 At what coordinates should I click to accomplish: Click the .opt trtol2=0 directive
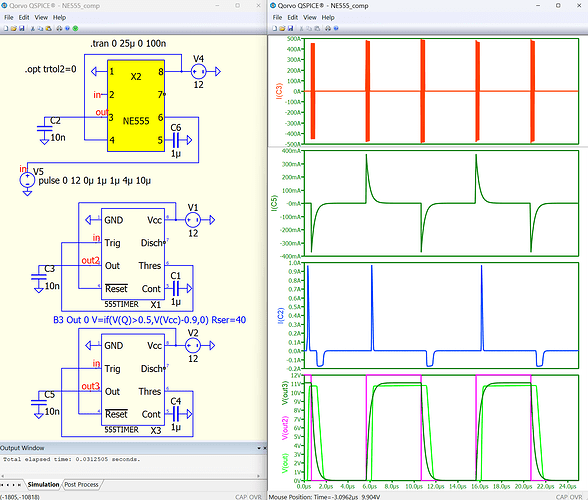click(51, 69)
